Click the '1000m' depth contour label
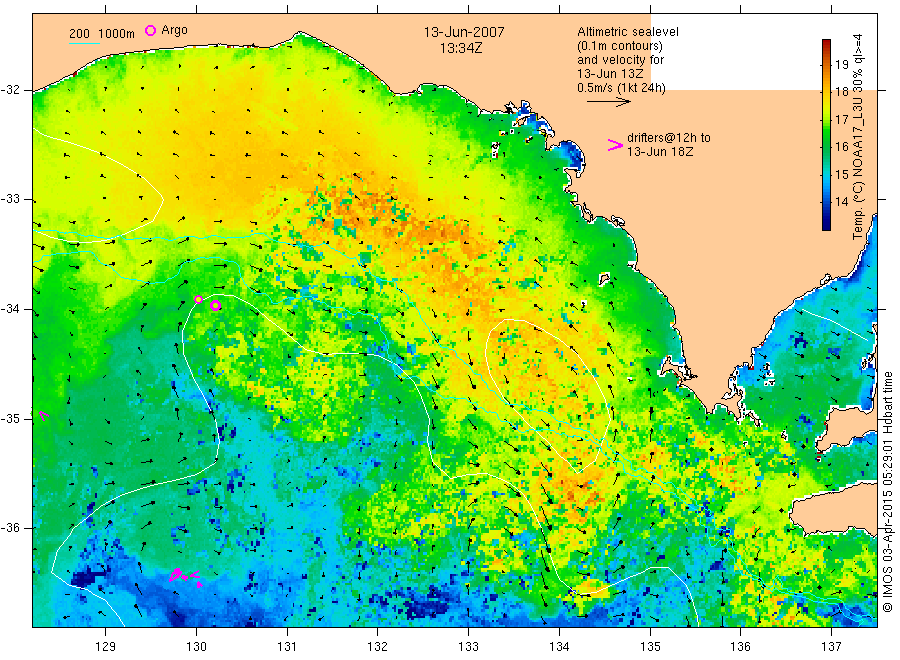The width and height of the screenshot is (900, 660). [117, 34]
